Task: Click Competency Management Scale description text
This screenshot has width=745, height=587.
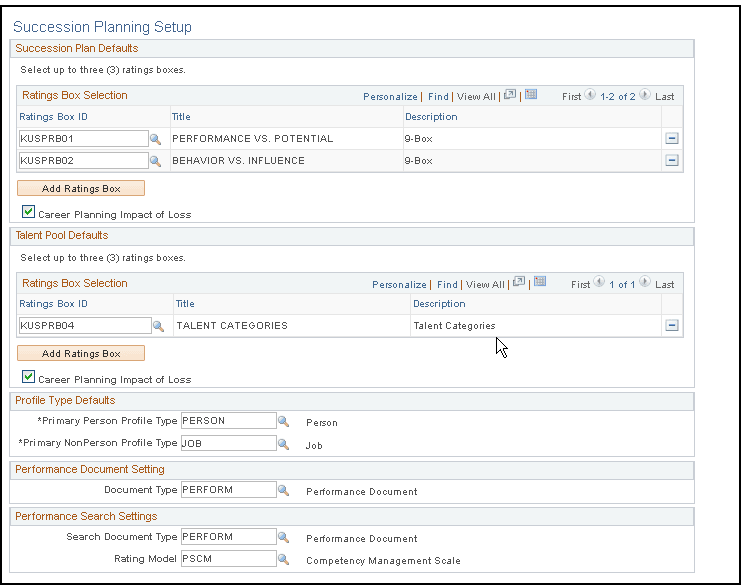Action: 383,560
